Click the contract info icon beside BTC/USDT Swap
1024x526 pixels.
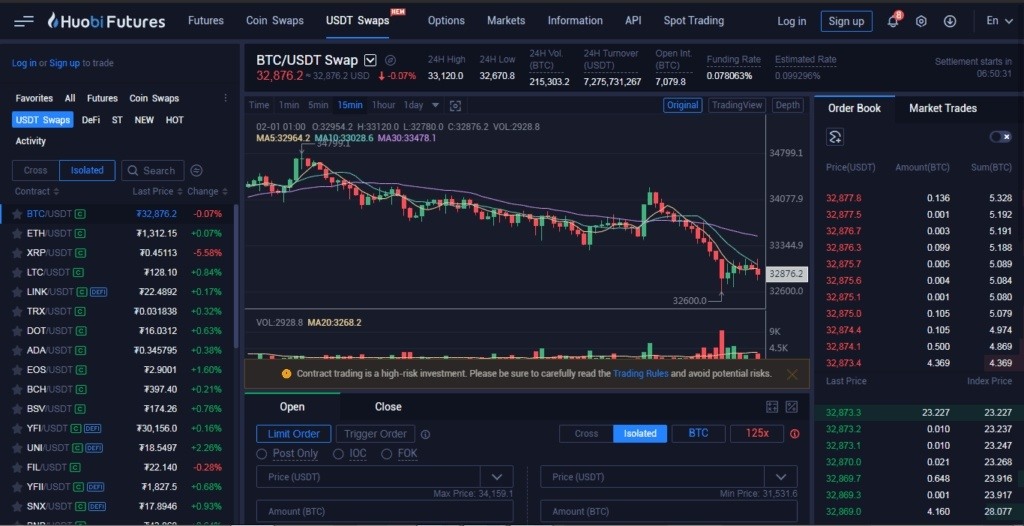[x=391, y=60]
